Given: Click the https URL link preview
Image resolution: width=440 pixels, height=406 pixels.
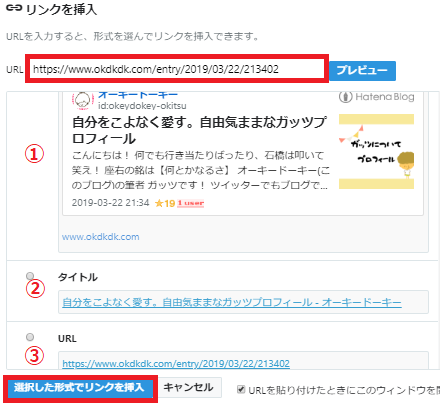Looking at the screenshot, I should [176, 363].
